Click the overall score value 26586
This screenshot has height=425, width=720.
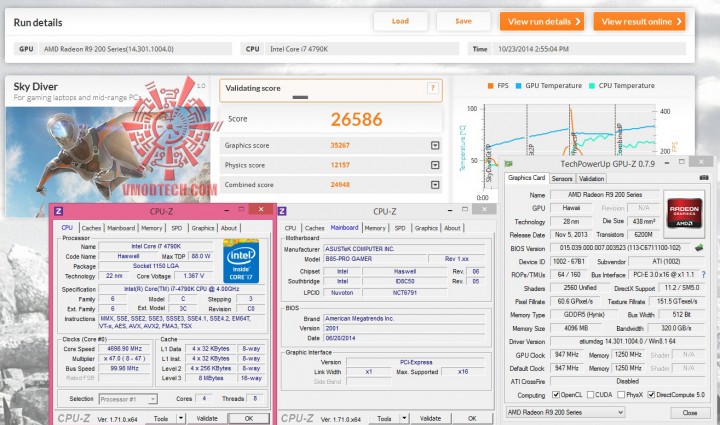coord(356,119)
